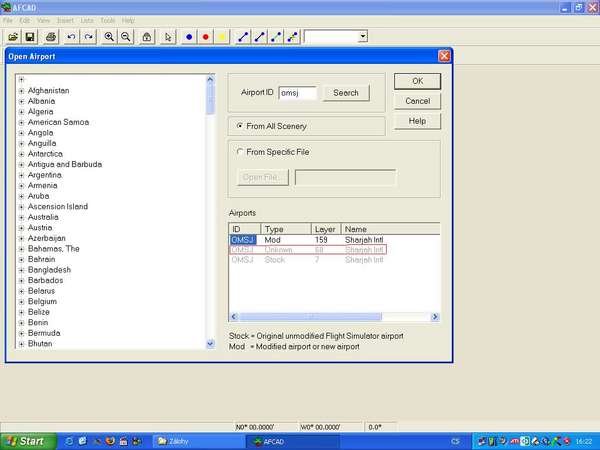Click the Print toolbar icon
This screenshot has width=600, height=450.
click(x=50, y=36)
